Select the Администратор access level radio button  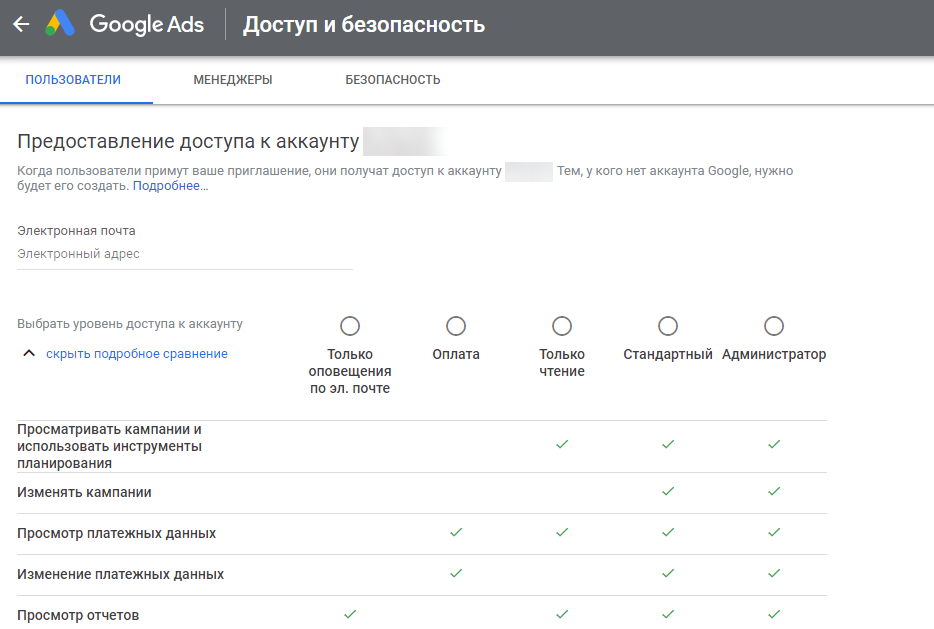pyautogui.click(x=773, y=325)
